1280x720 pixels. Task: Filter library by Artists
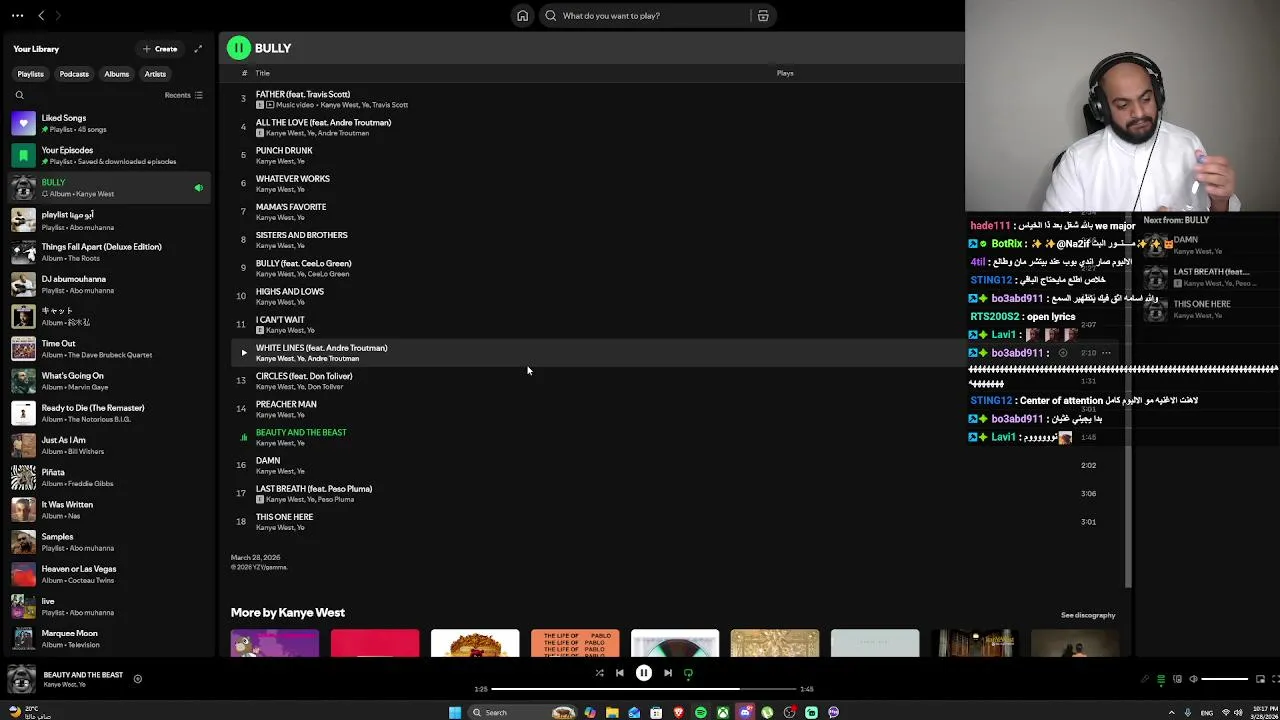(x=155, y=74)
